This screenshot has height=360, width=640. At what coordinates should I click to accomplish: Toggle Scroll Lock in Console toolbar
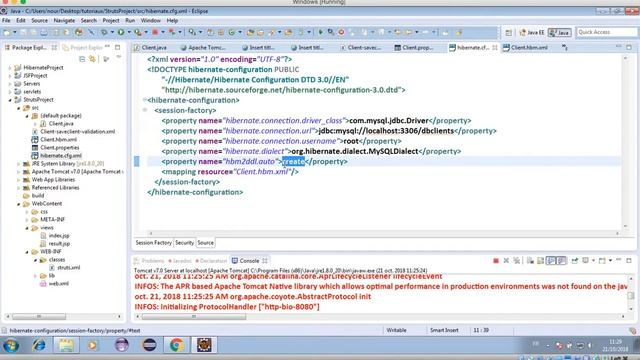540,260
